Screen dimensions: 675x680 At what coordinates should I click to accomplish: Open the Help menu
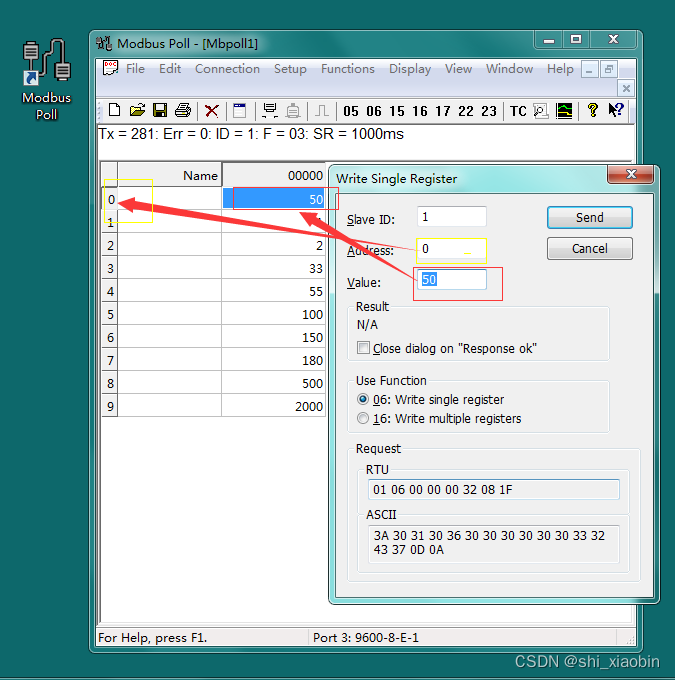pyautogui.click(x=560, y=69)
